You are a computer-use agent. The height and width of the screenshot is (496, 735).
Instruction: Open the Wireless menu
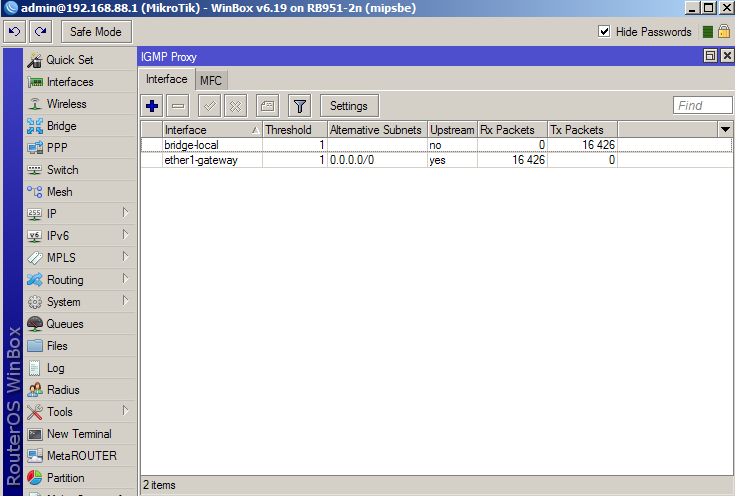point(80,104)
